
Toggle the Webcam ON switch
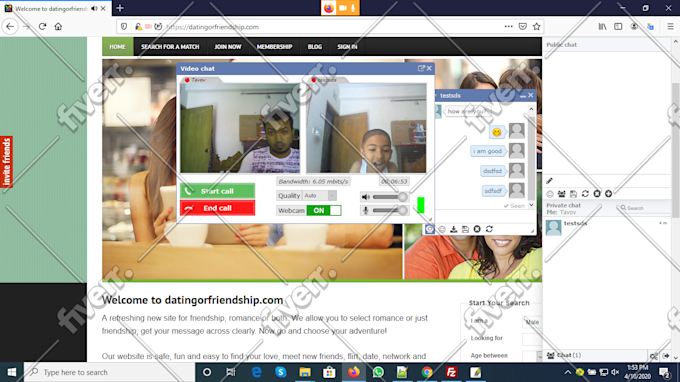[324, 210]
